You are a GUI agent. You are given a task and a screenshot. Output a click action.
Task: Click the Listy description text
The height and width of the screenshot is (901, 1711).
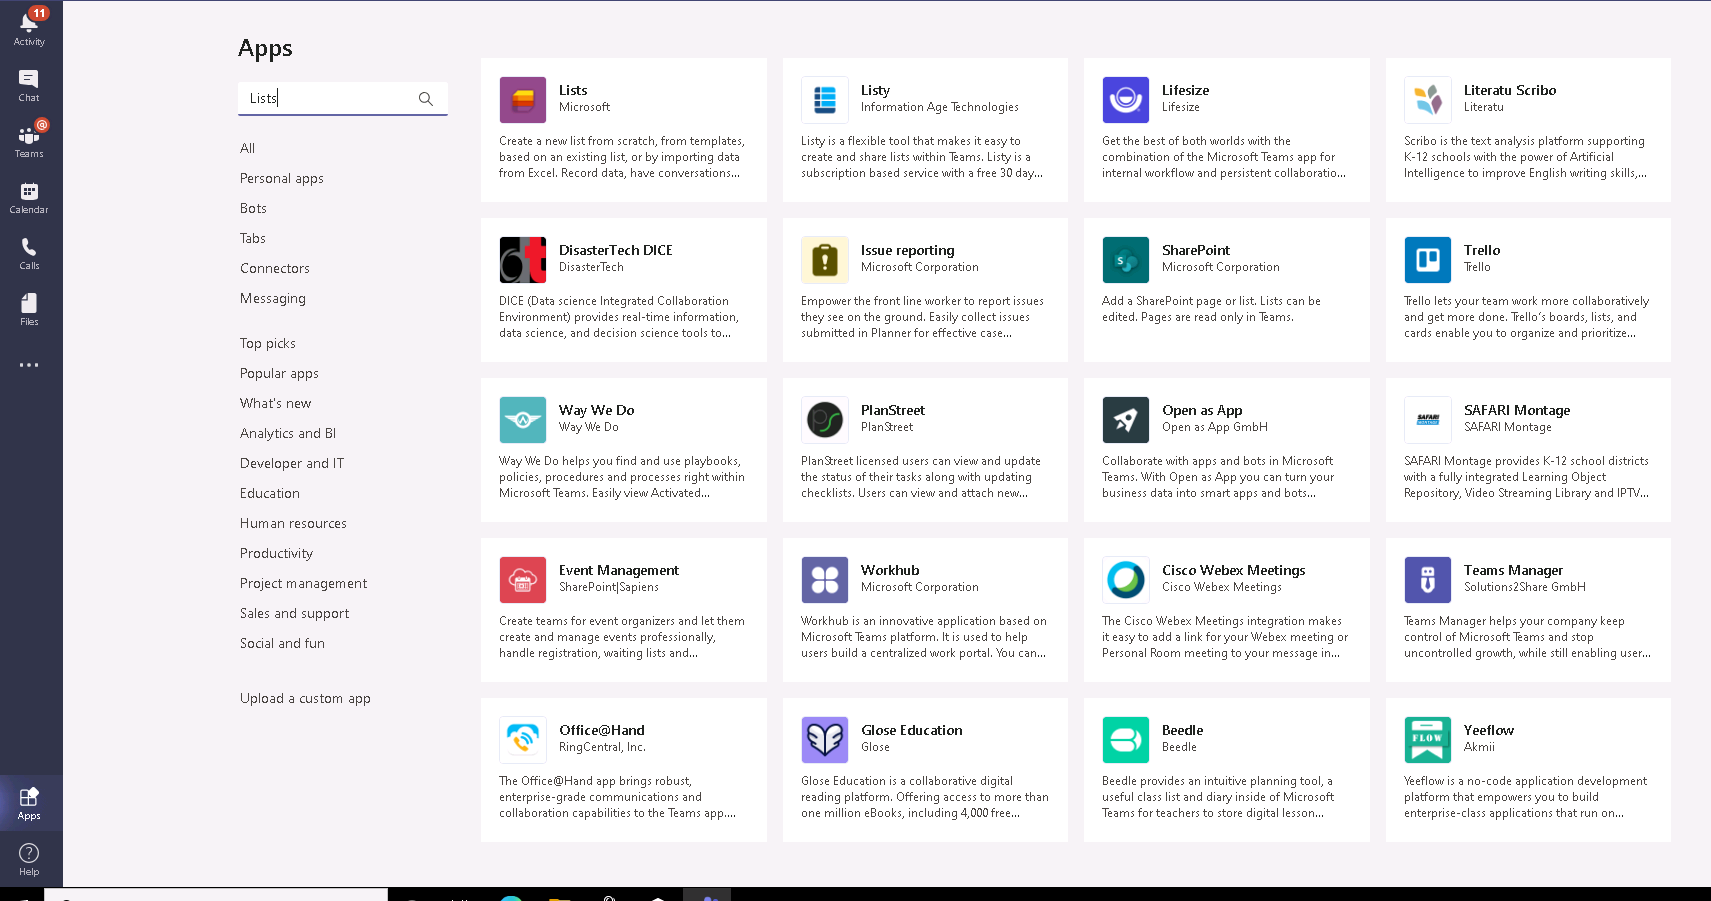(922, 157)
